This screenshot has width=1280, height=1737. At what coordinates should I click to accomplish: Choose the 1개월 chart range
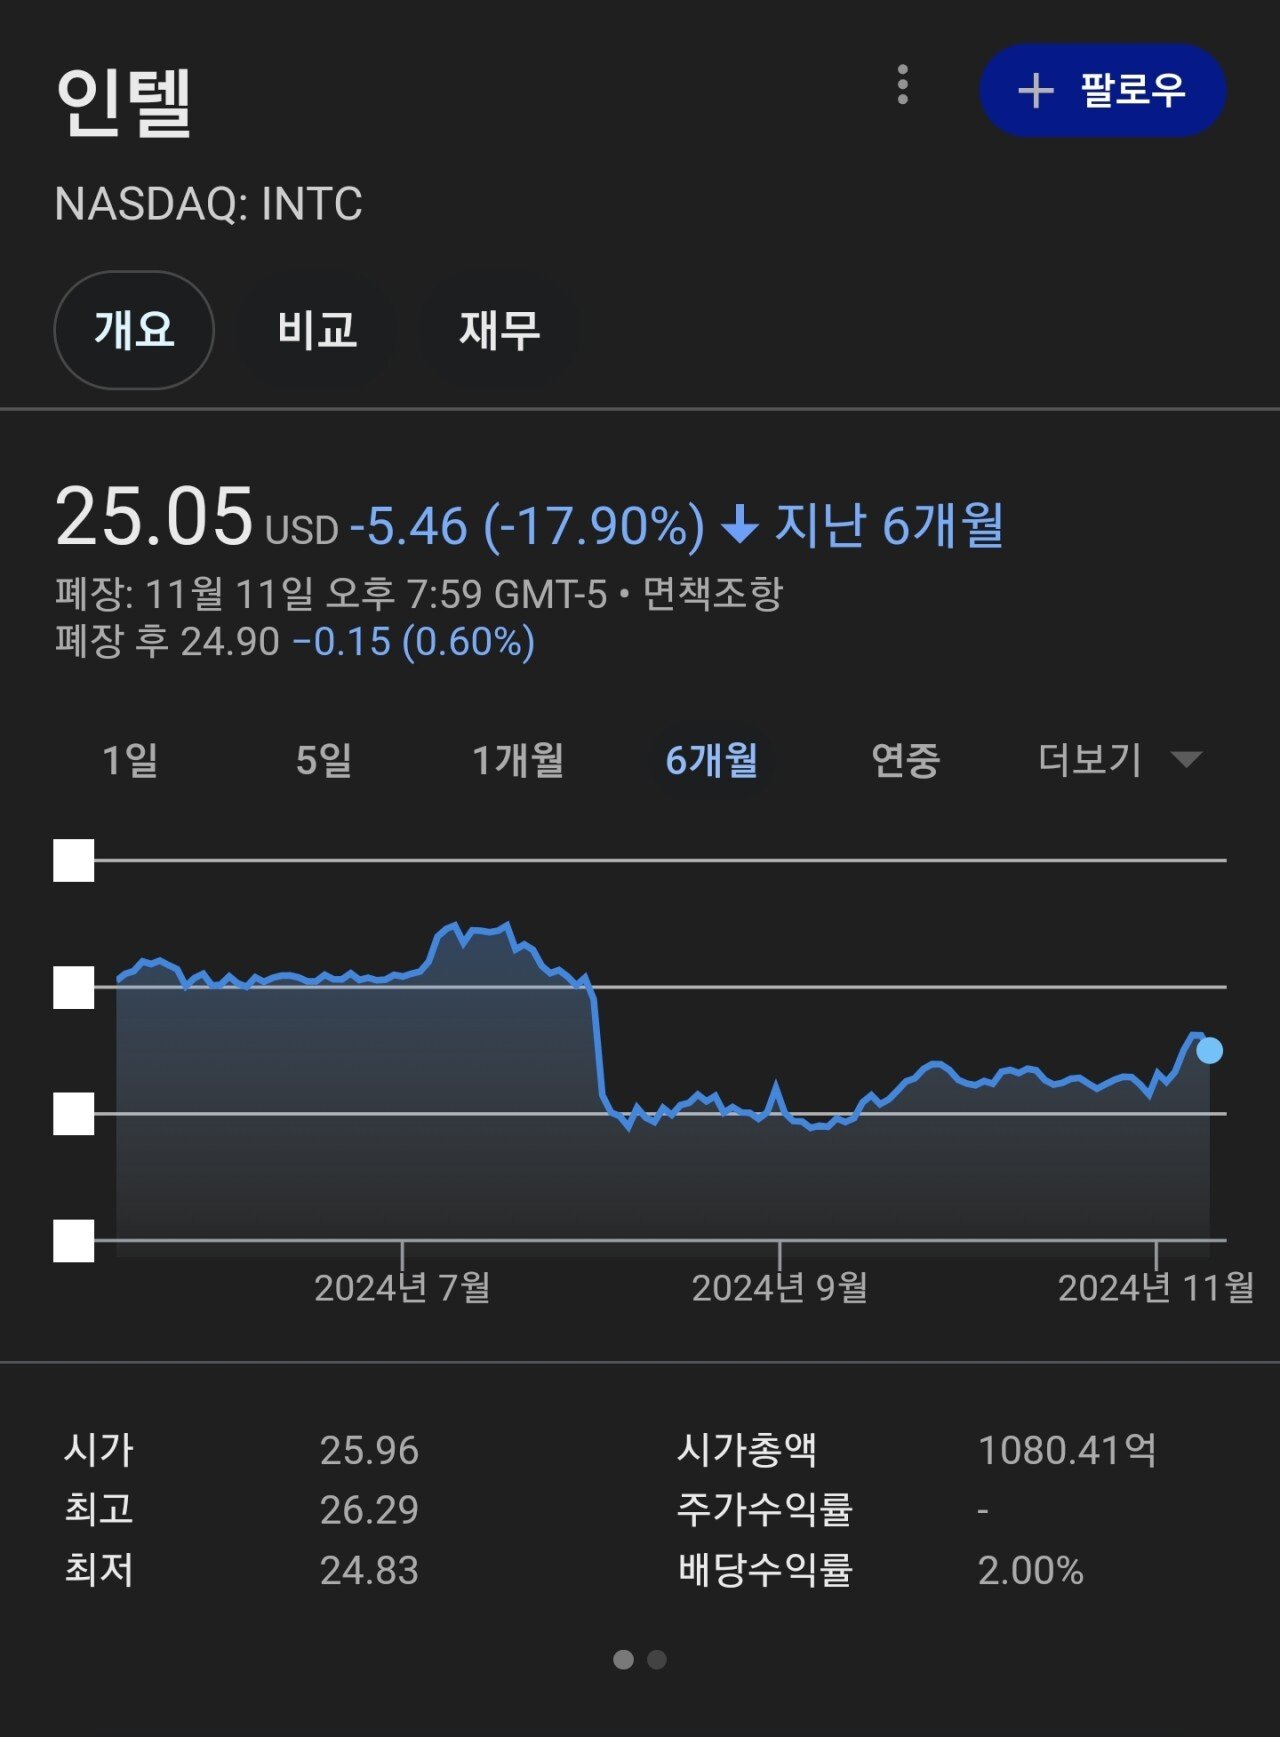point(518,761)
